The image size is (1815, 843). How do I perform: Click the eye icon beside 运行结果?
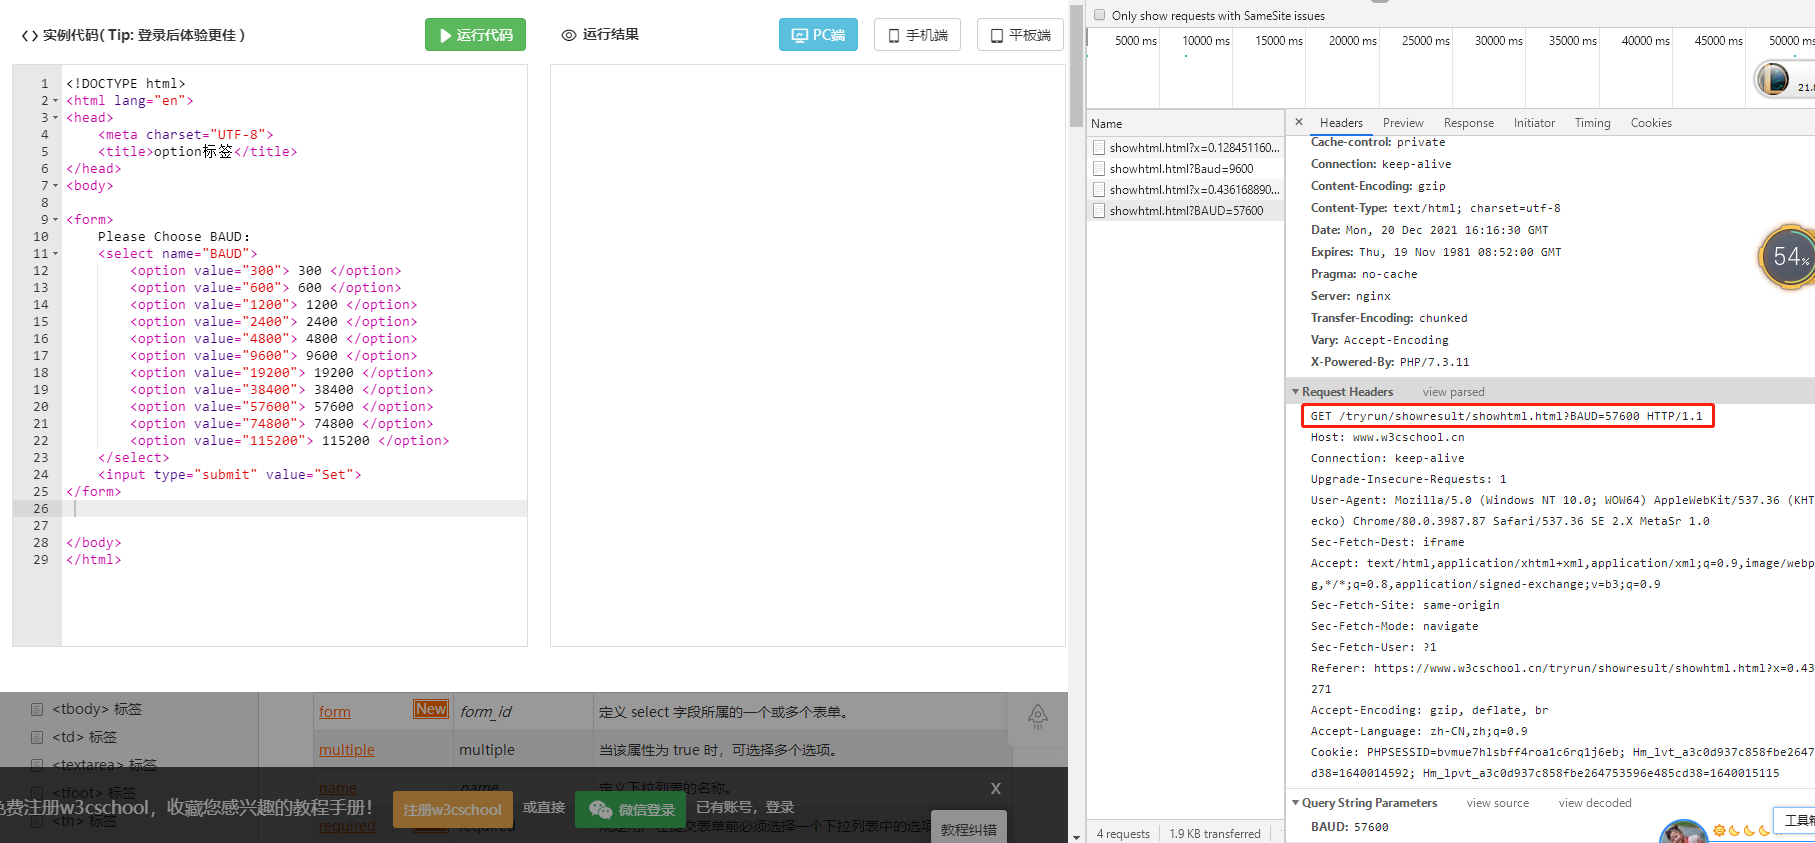click(x=569, y=35)
